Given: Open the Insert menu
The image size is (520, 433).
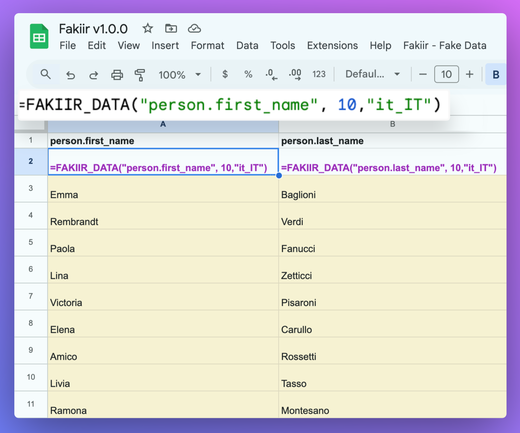Looking at the screenshot, I should (165, 45).
